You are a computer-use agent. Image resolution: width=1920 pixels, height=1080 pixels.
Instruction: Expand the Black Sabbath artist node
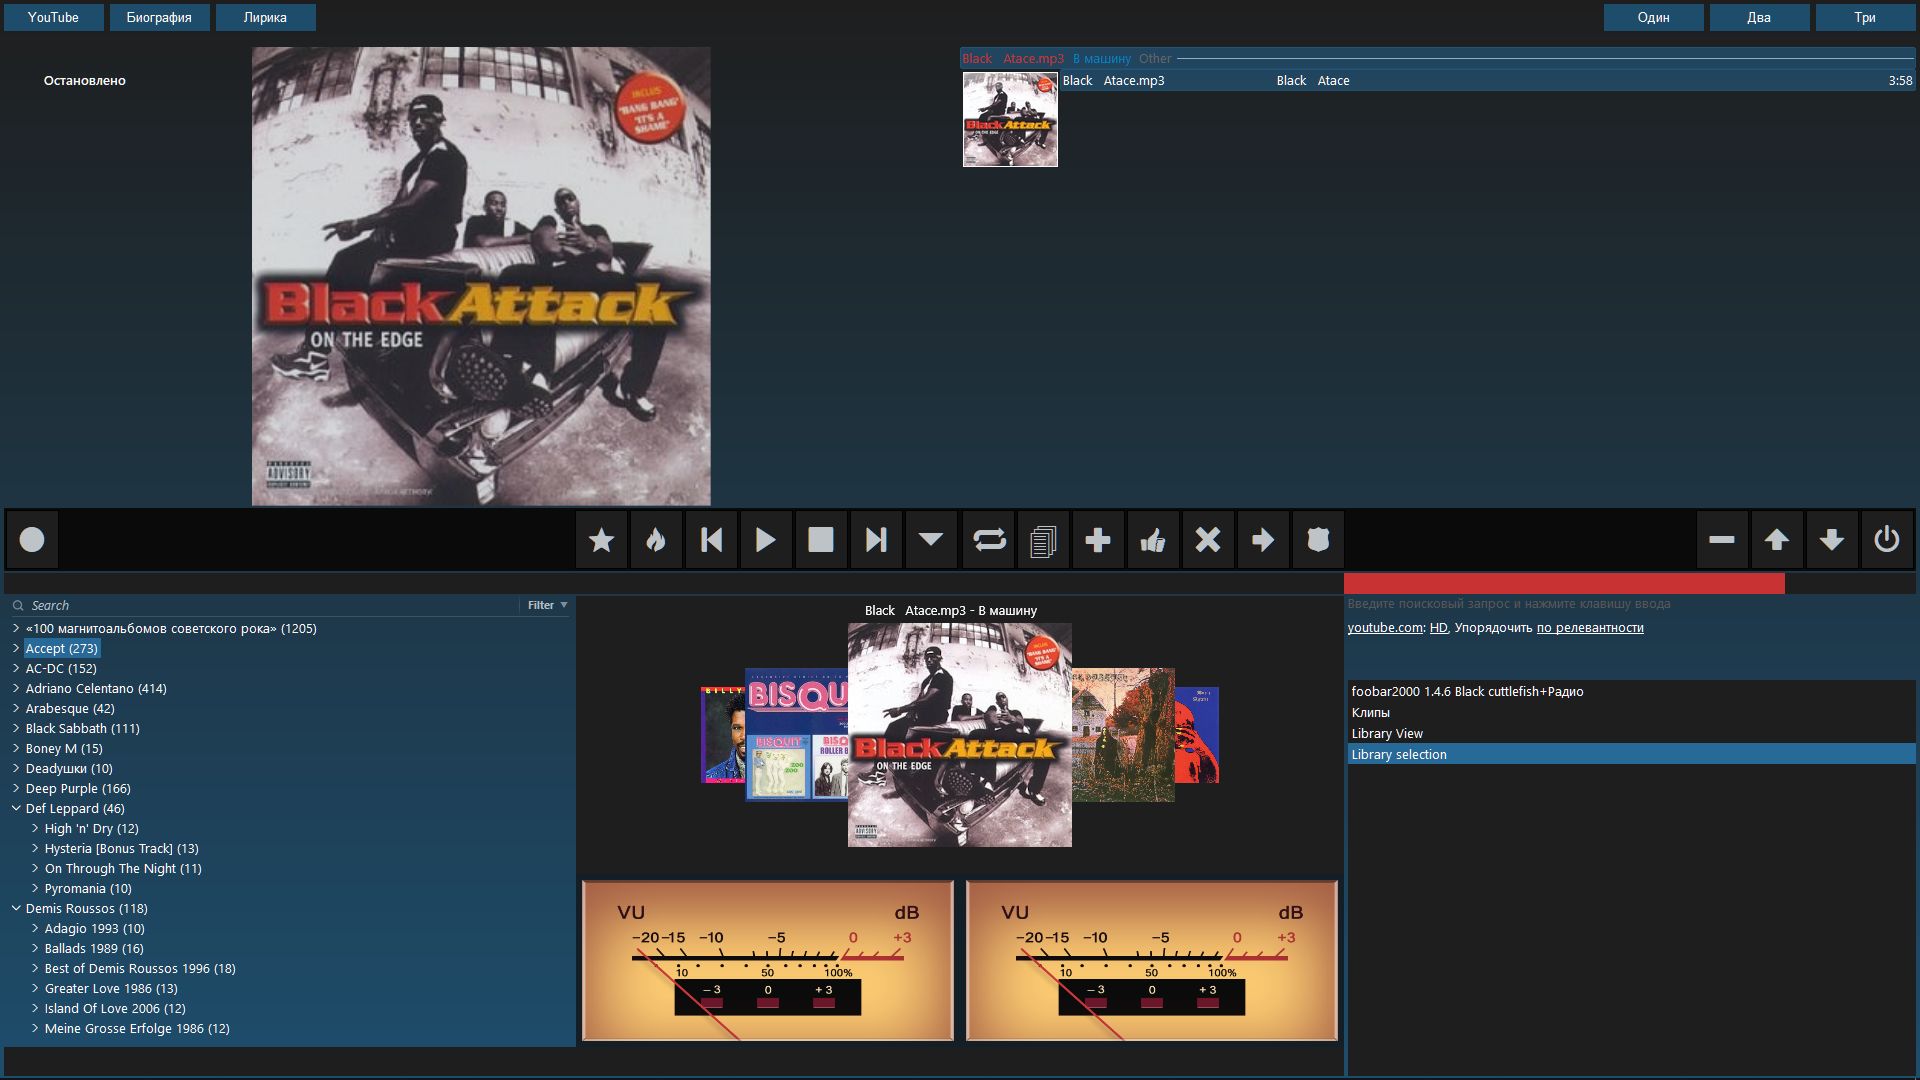click(16, 728)
